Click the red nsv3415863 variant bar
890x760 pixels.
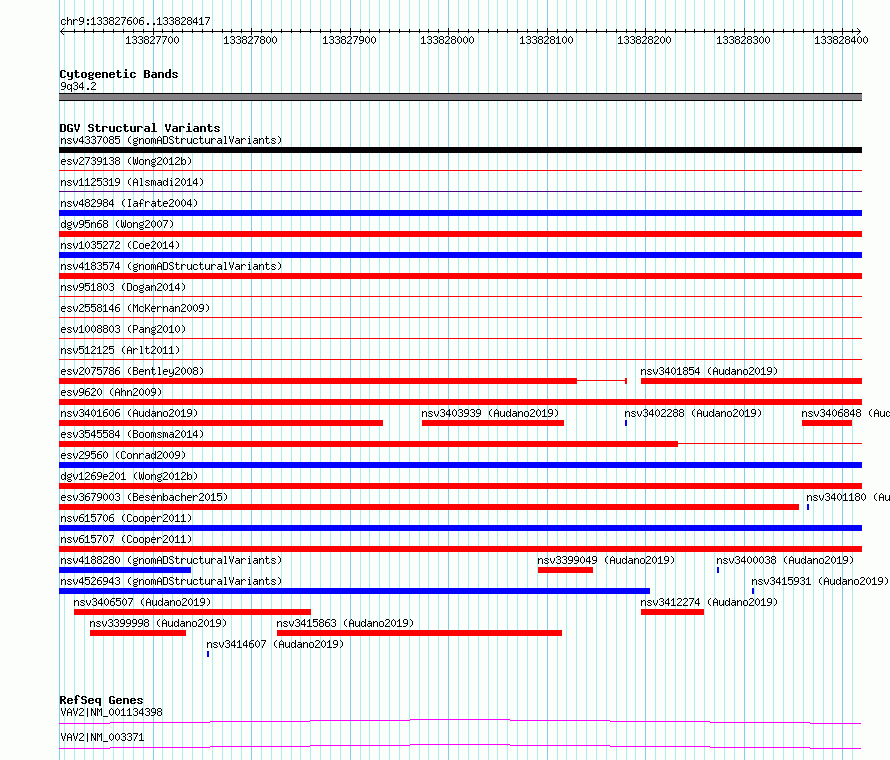click(x=419, y=633)
